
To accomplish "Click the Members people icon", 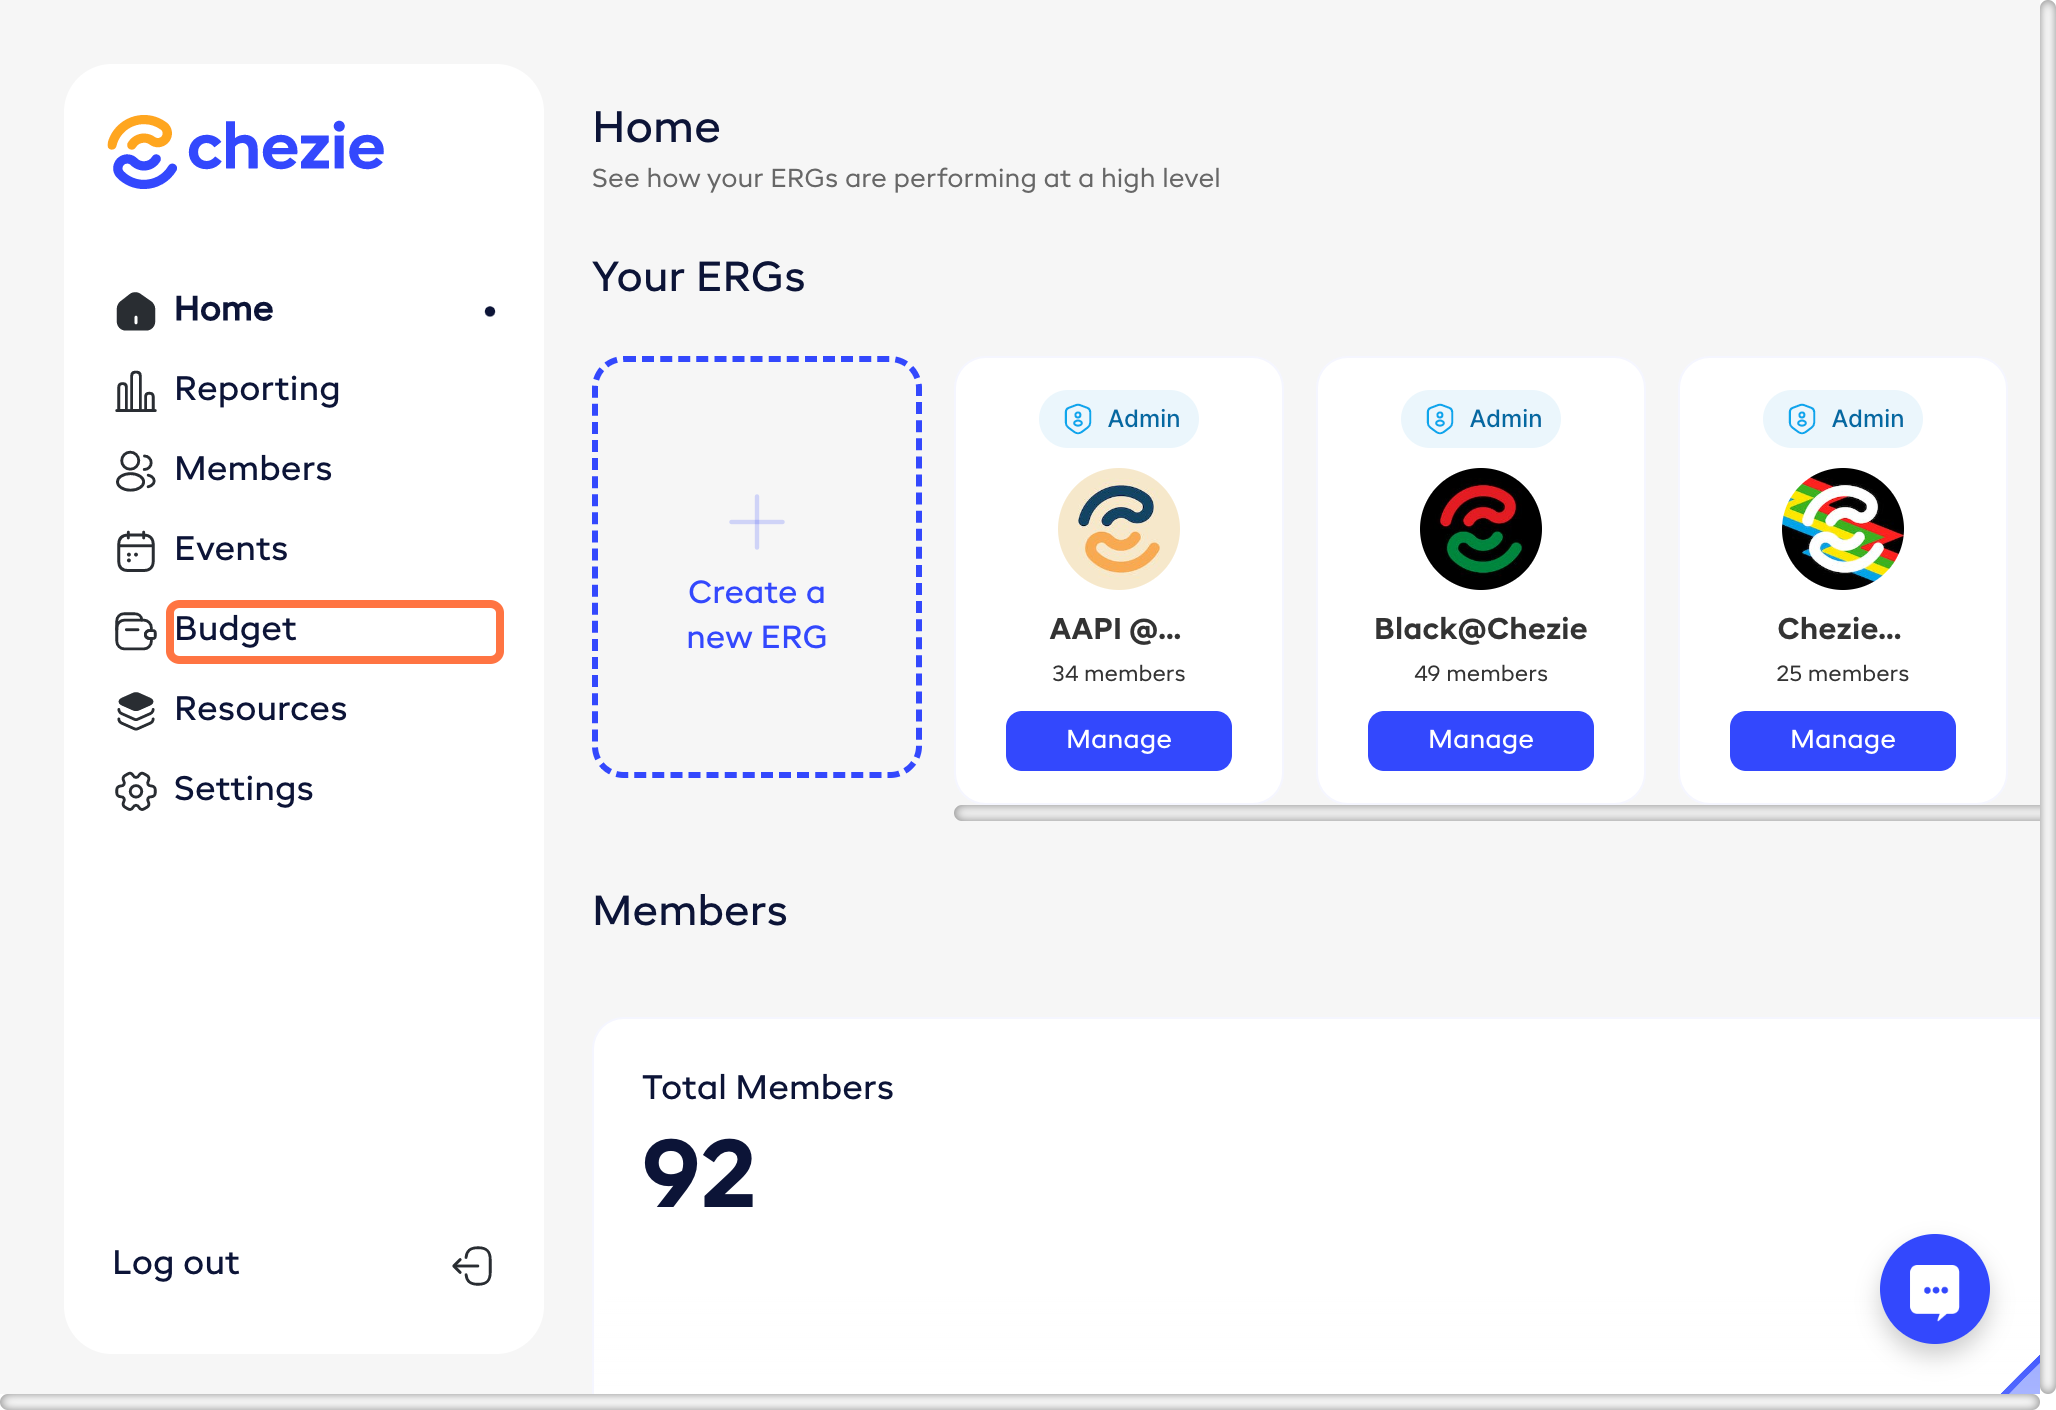I will coord(135,471).
